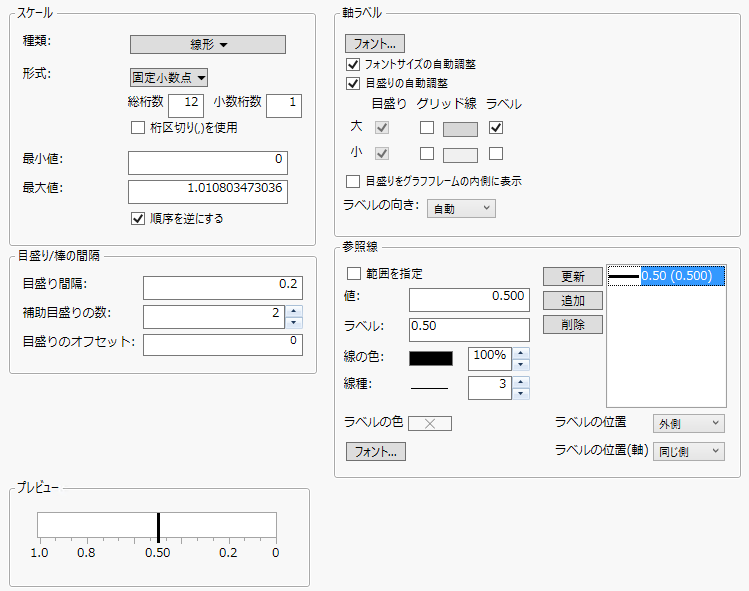This screenshot has height=591, width=749.
Task: Click the 総桁数 field showing 12
Action: pyautogui.click(x=186, y=105)
